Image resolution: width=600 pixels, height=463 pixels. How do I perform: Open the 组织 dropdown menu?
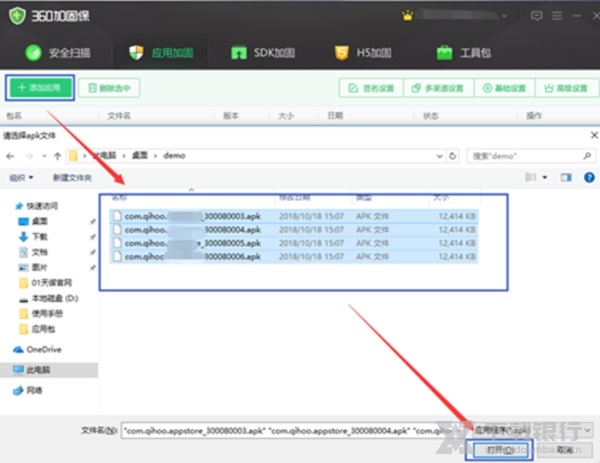coord(21,178)
